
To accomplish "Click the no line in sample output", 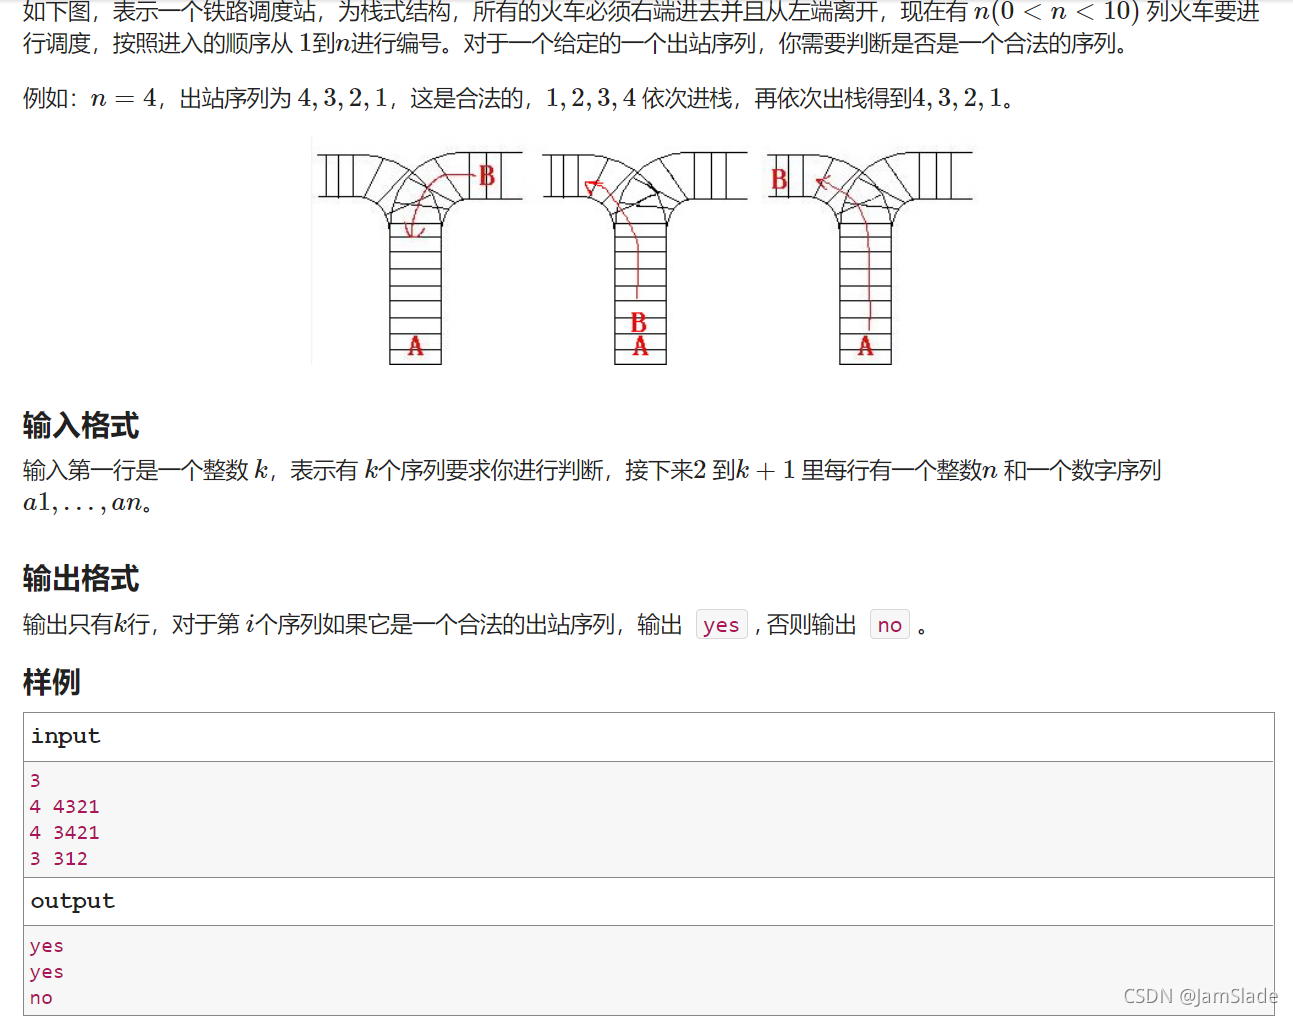I will click(40, 997).
